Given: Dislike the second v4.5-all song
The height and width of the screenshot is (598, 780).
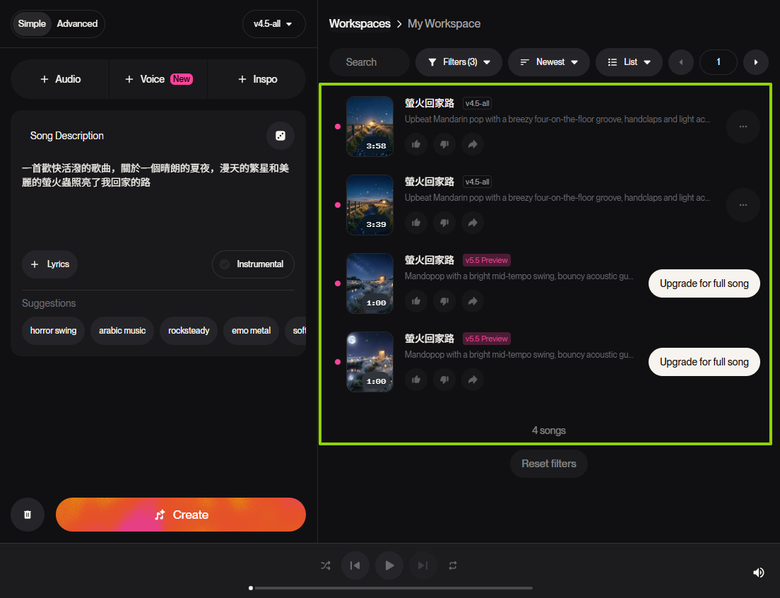Looking at the screenshot, I should (x=444, y=222).
